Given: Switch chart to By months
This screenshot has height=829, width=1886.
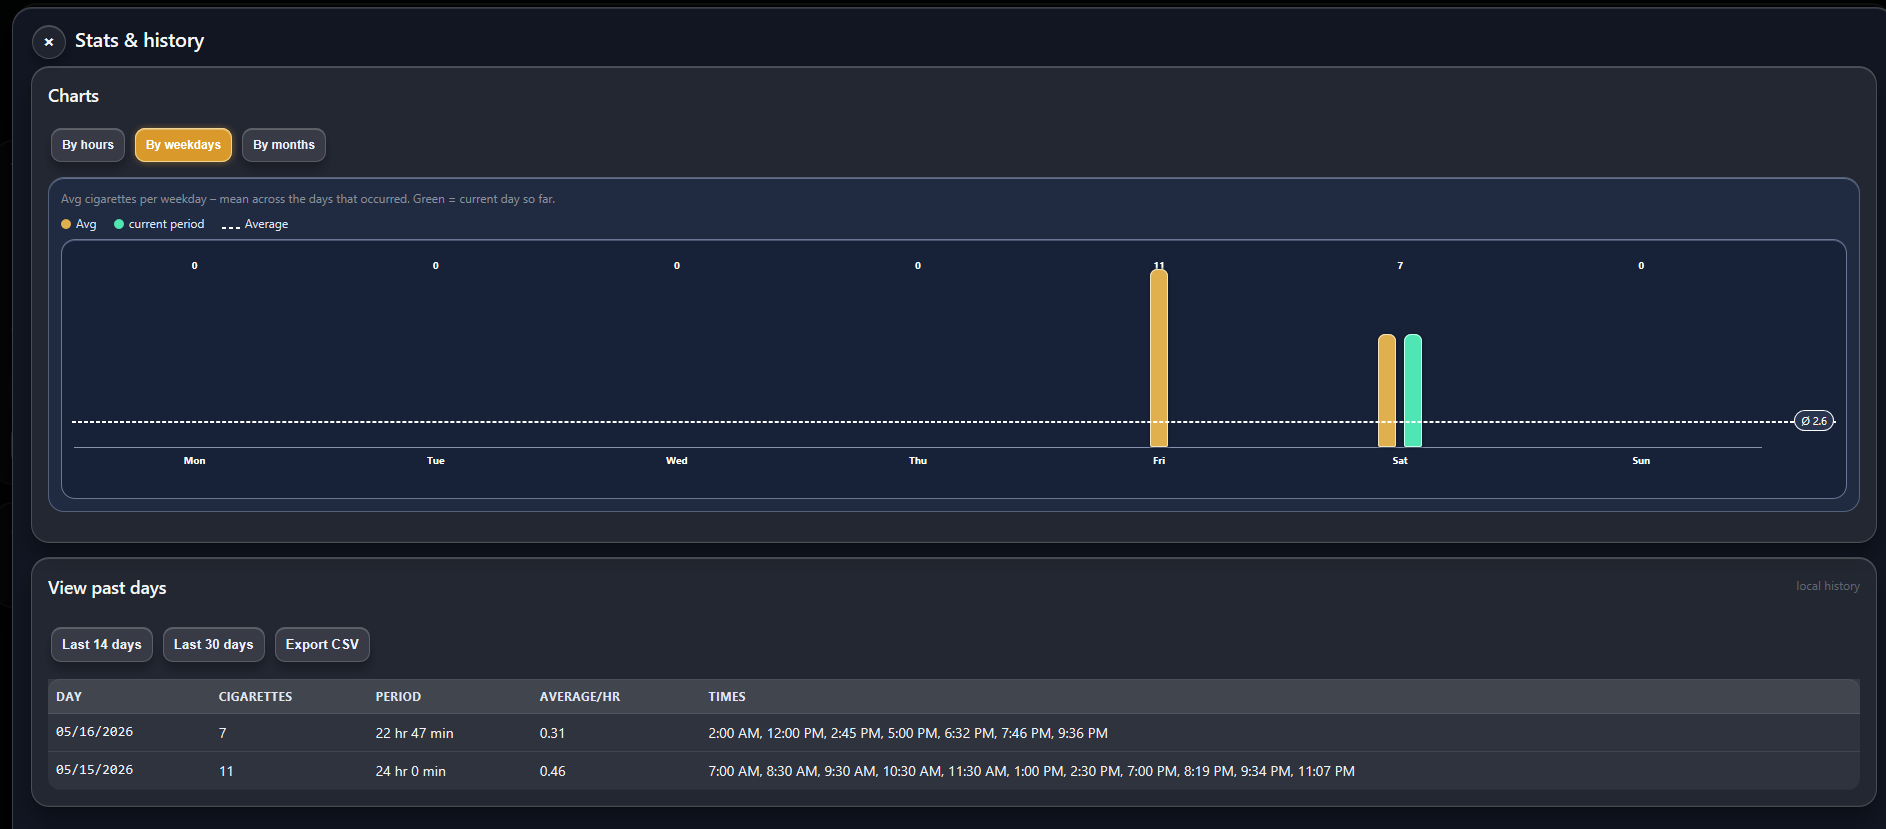Looking at the screenshot, I should (x=284, y=145).
